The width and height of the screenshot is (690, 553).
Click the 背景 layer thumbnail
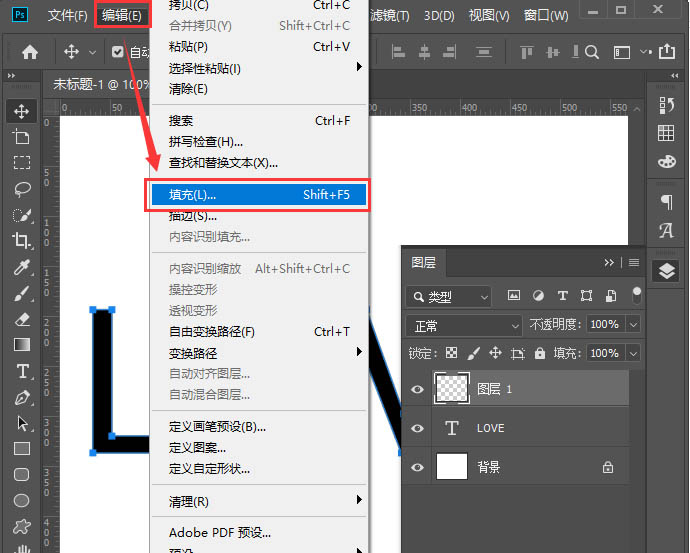tap(451, 466)
